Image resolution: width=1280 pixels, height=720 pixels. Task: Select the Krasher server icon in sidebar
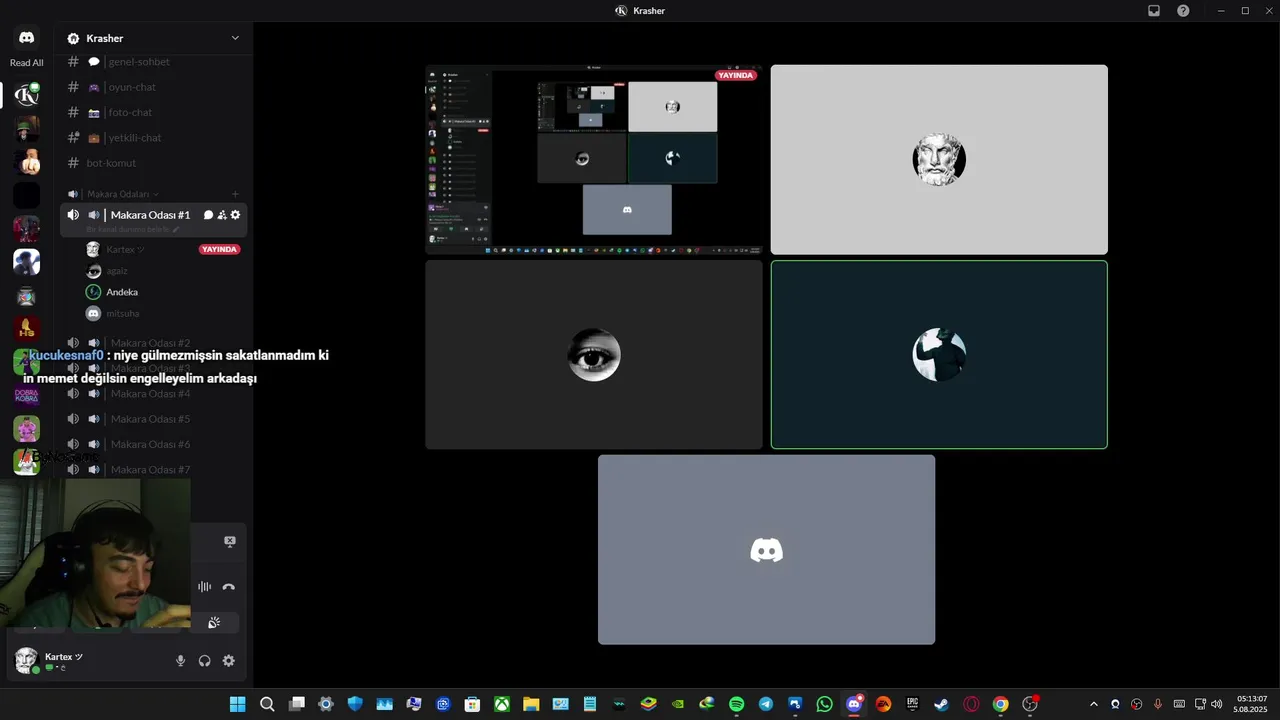click(x=27, y=95)
